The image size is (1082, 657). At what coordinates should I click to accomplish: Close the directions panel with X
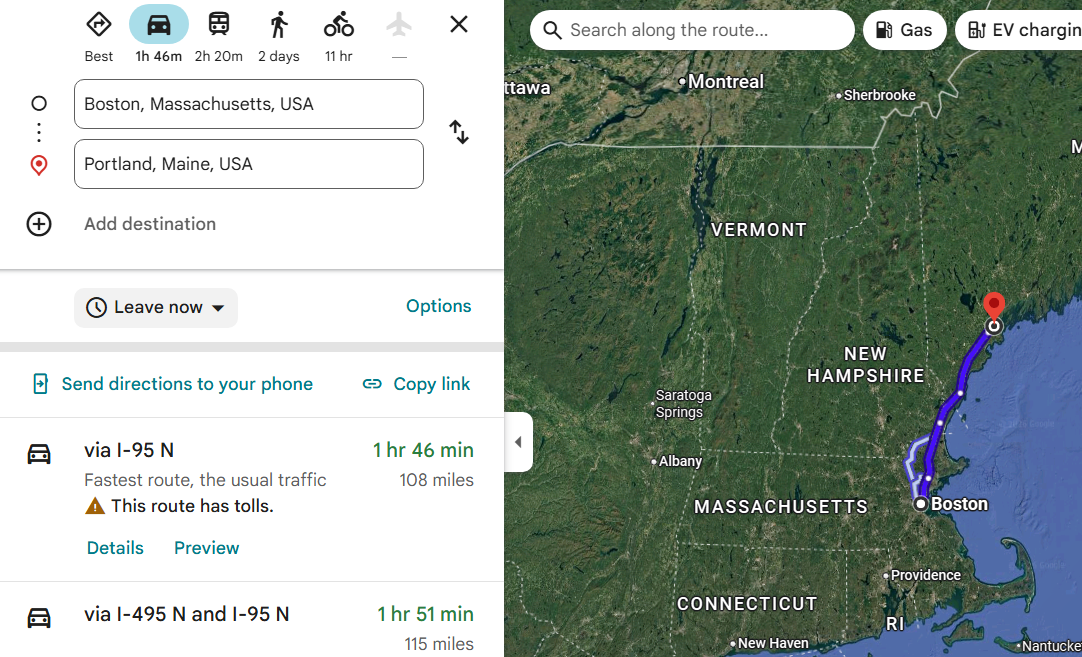pos(459,25)
